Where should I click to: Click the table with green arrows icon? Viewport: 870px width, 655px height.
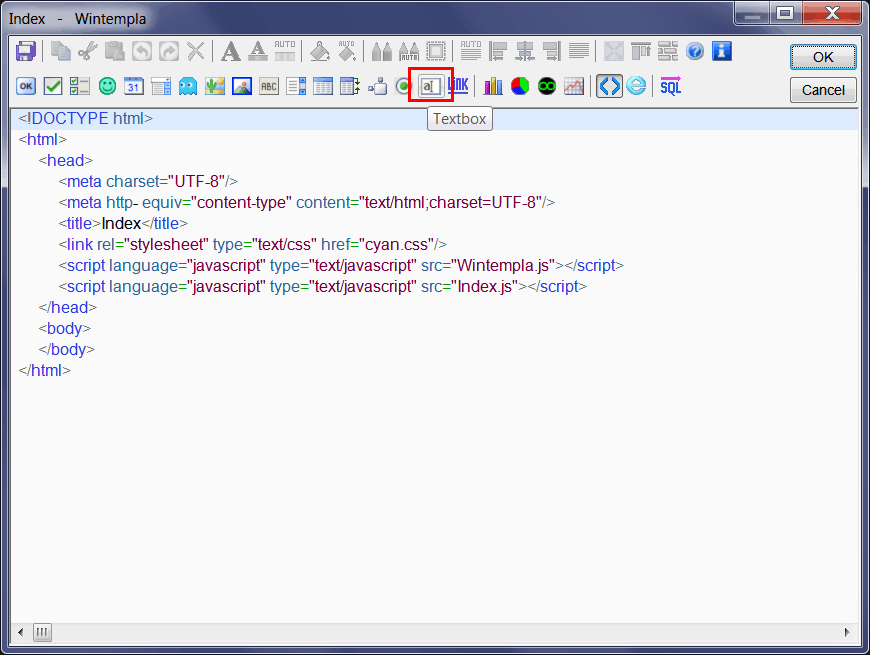pyautogui.click(x=350, y=87)
